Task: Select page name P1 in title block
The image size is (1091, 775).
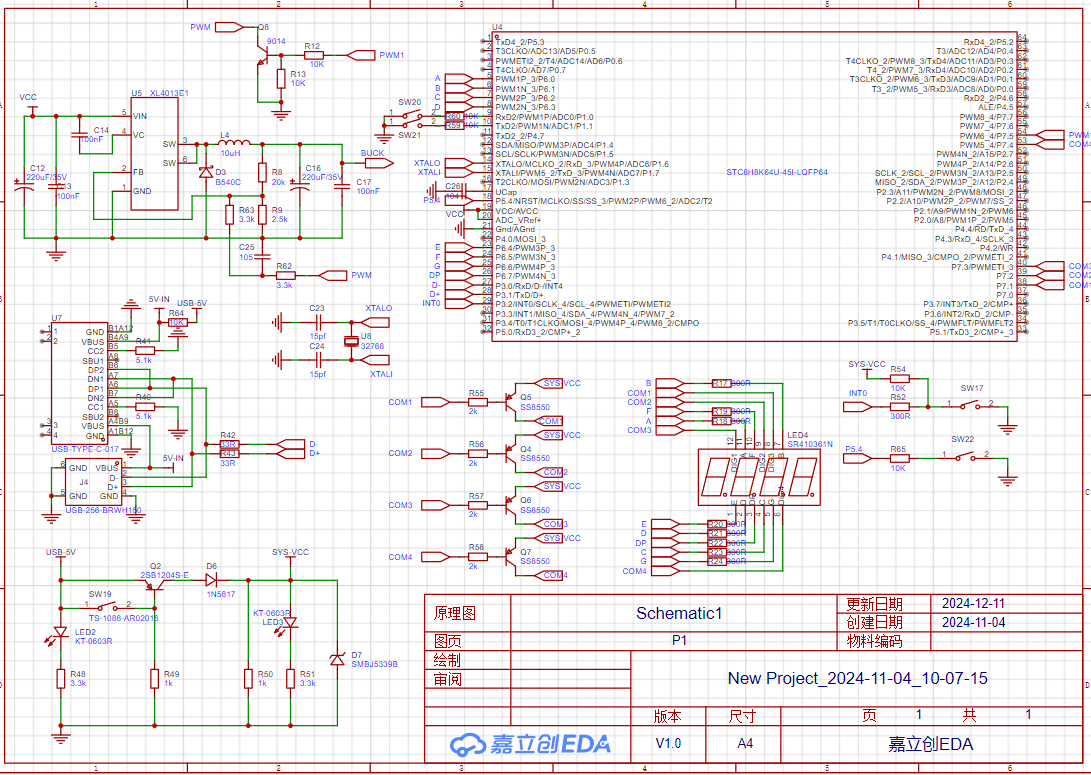Action: [x=679, y=640]
